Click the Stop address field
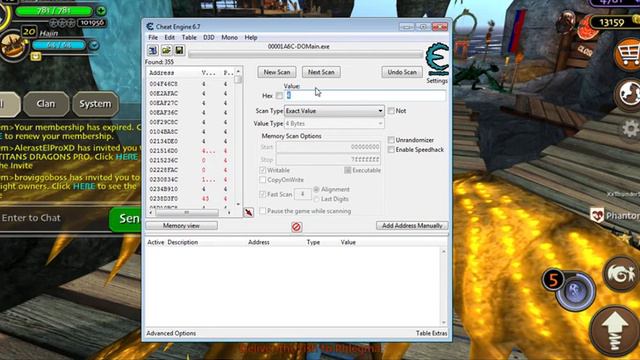The height and width of the screenshot is (360, 640). pyautogui.click(x=328, y=159)
